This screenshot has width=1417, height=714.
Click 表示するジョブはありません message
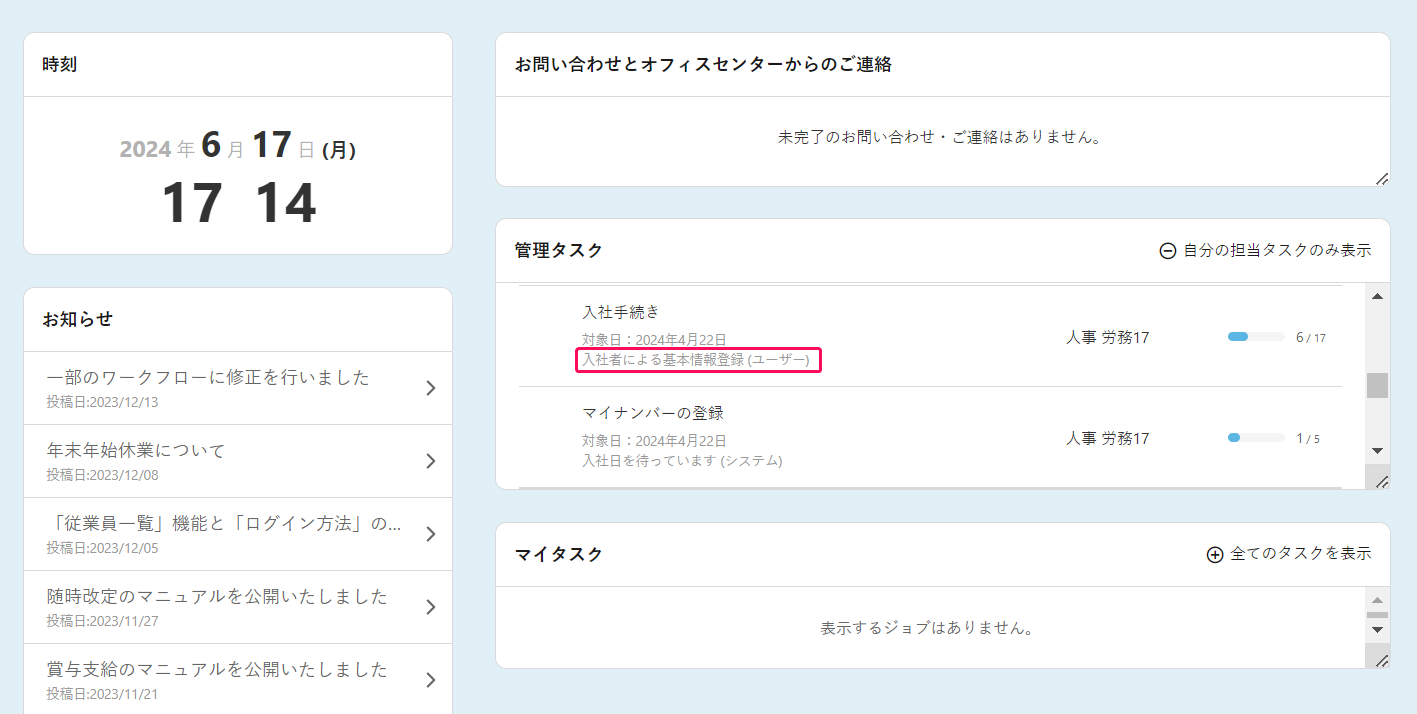(x=927, y=628)
